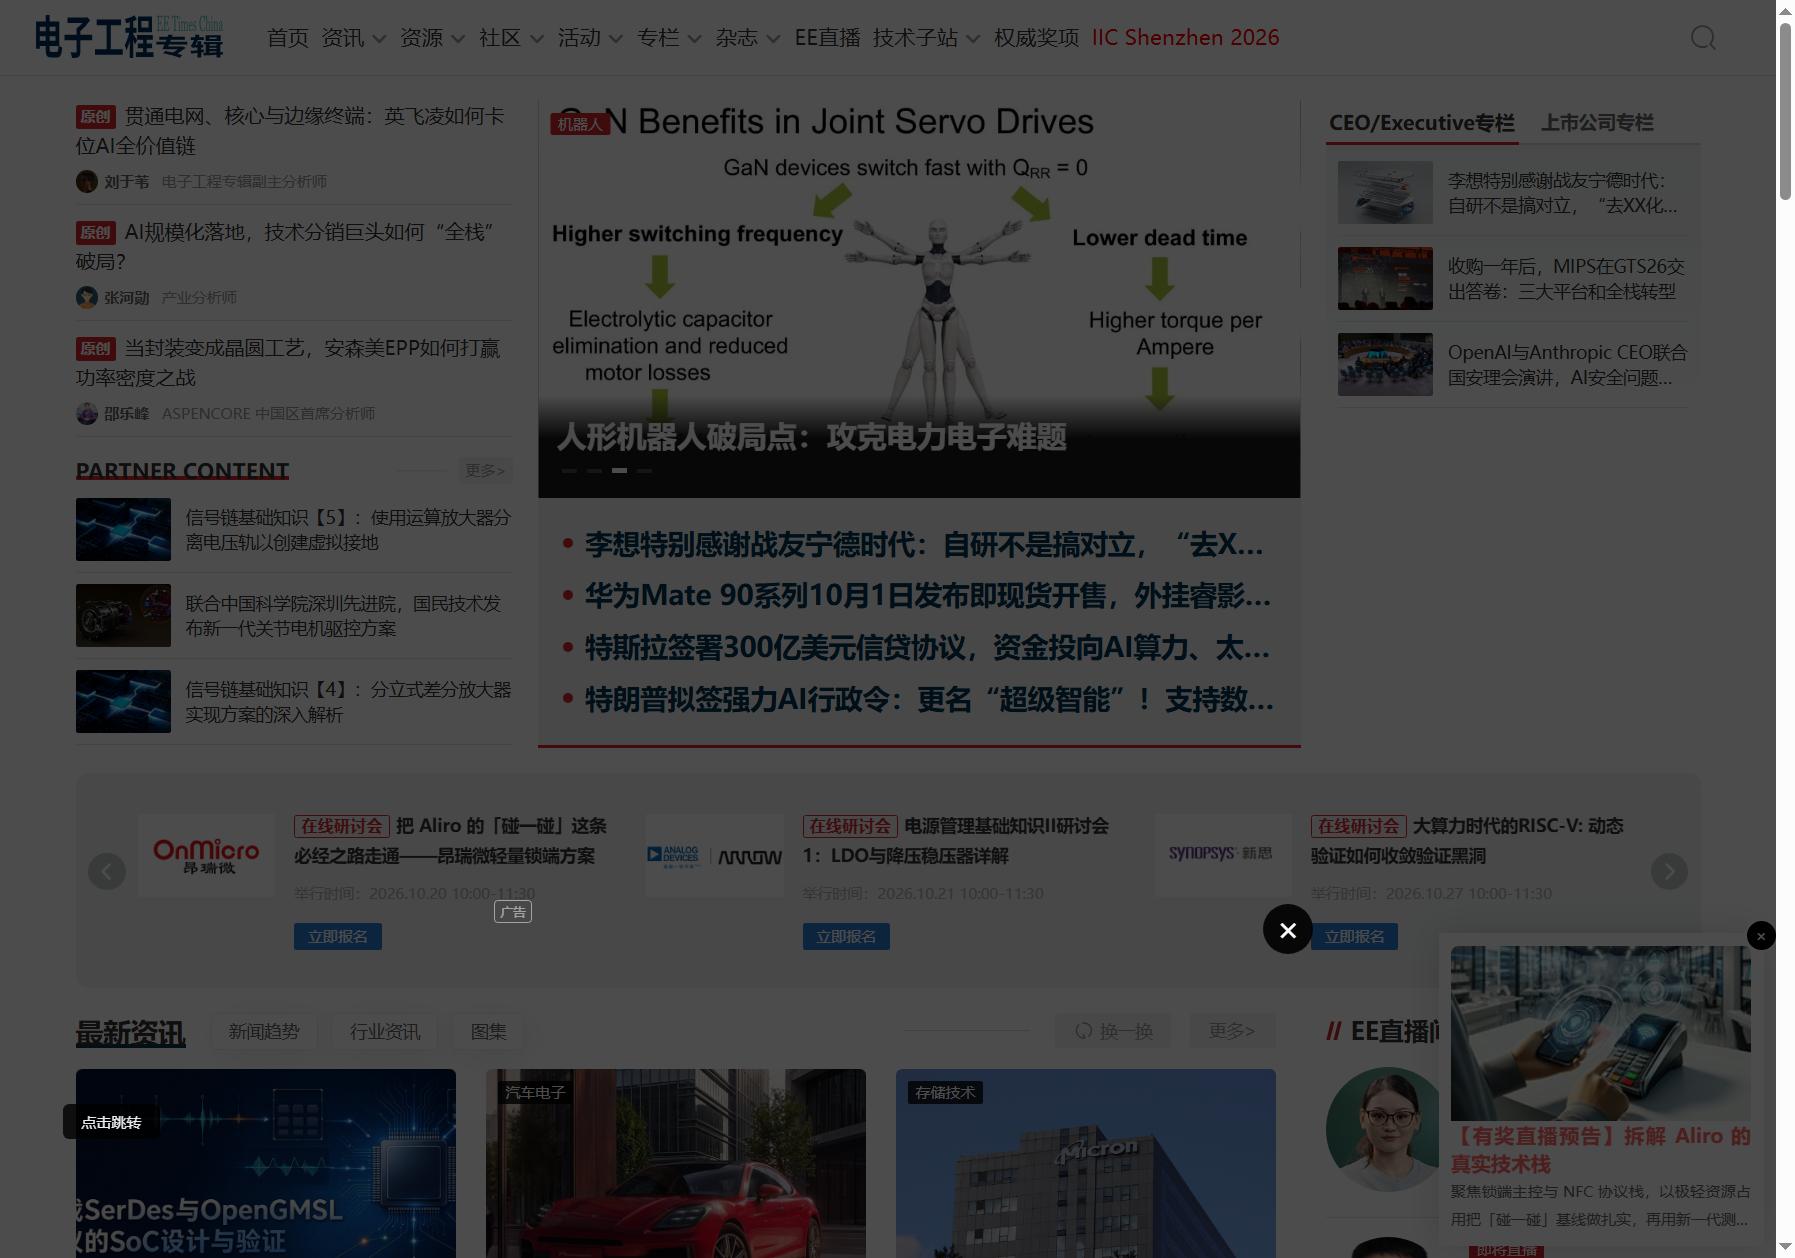Dismiss the Aliro livestream popup card
The width and height of the screenshot is (1795, 1258).
1761,936
